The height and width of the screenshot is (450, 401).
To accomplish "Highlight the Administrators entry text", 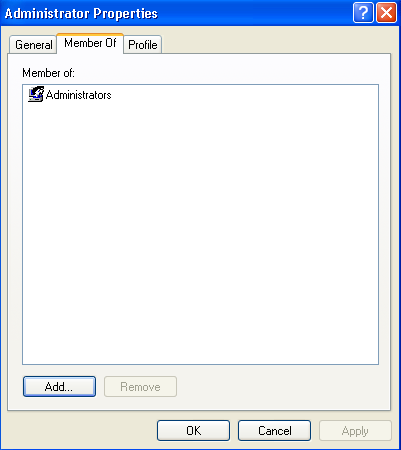I will pyautogui.click(x=79, y=95).
